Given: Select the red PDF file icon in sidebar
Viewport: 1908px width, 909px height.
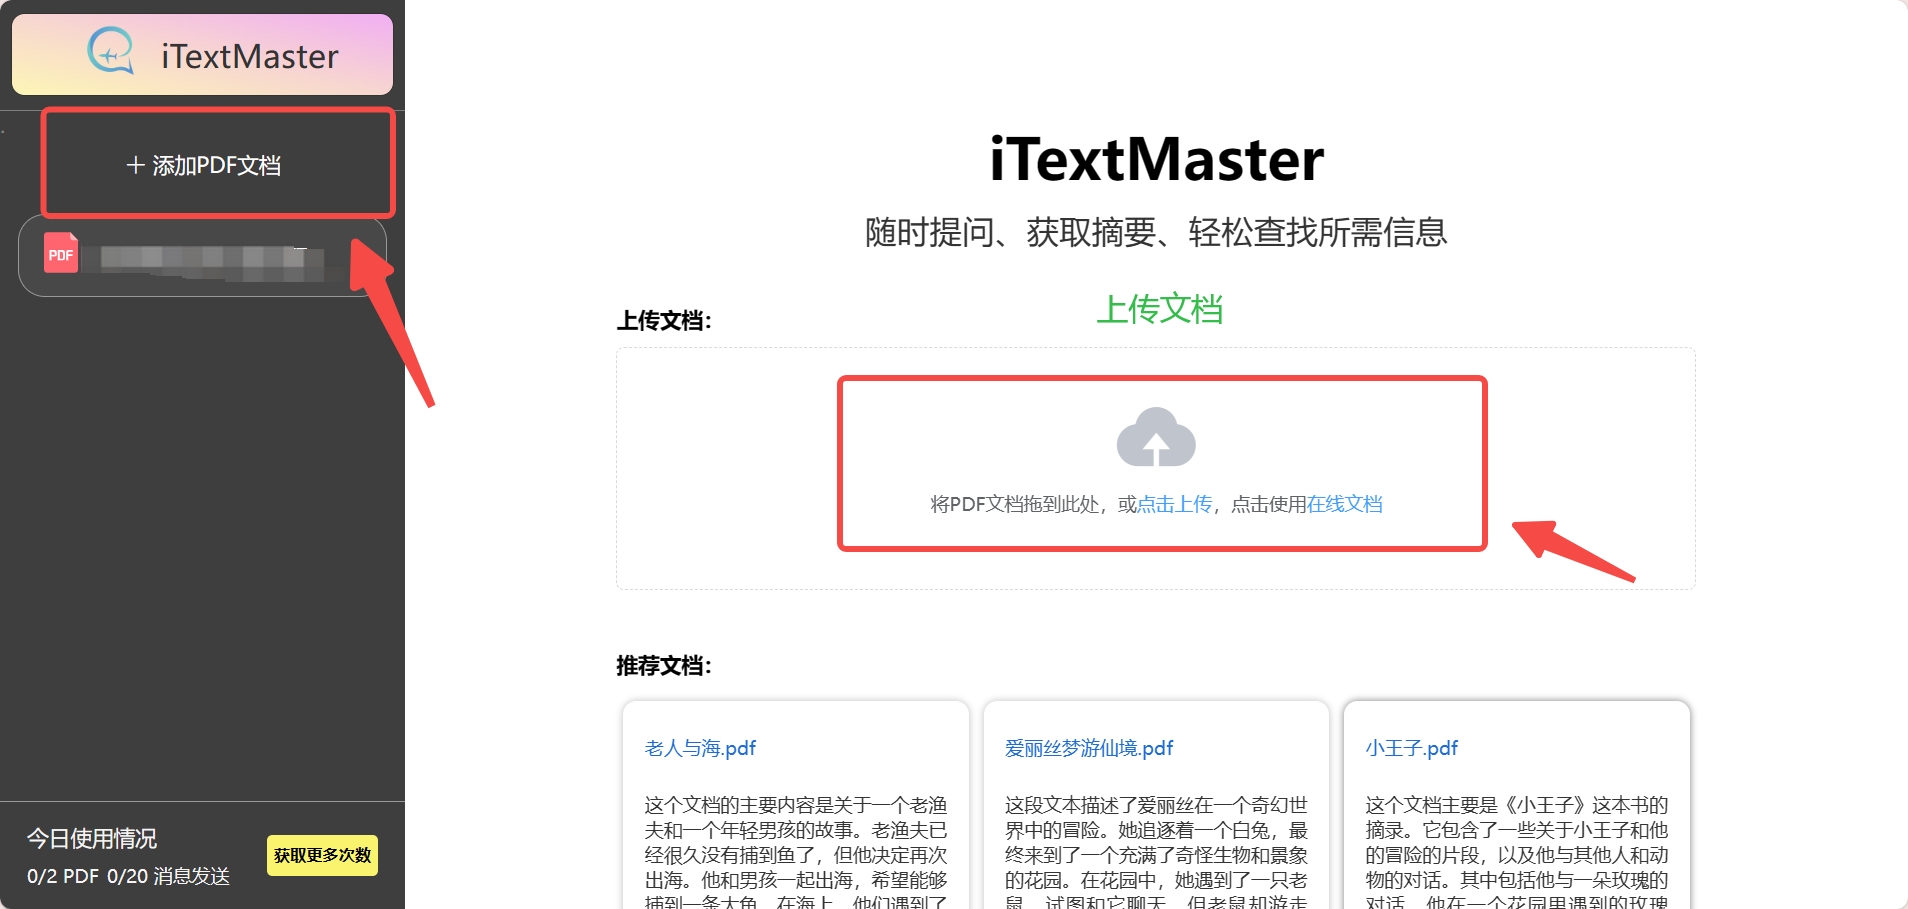Looking at the screenshot, I should click(61, 254).
